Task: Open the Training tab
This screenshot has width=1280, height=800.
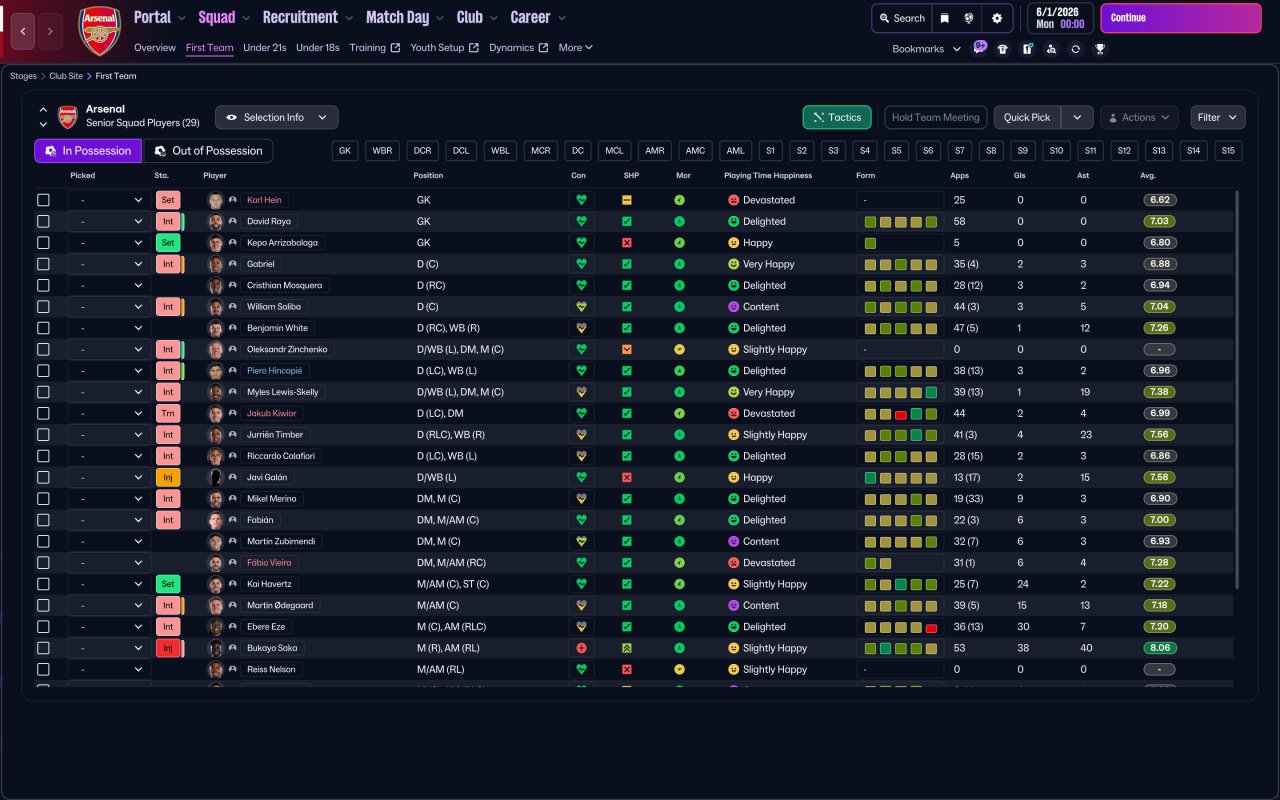Action: pos(375,48)
